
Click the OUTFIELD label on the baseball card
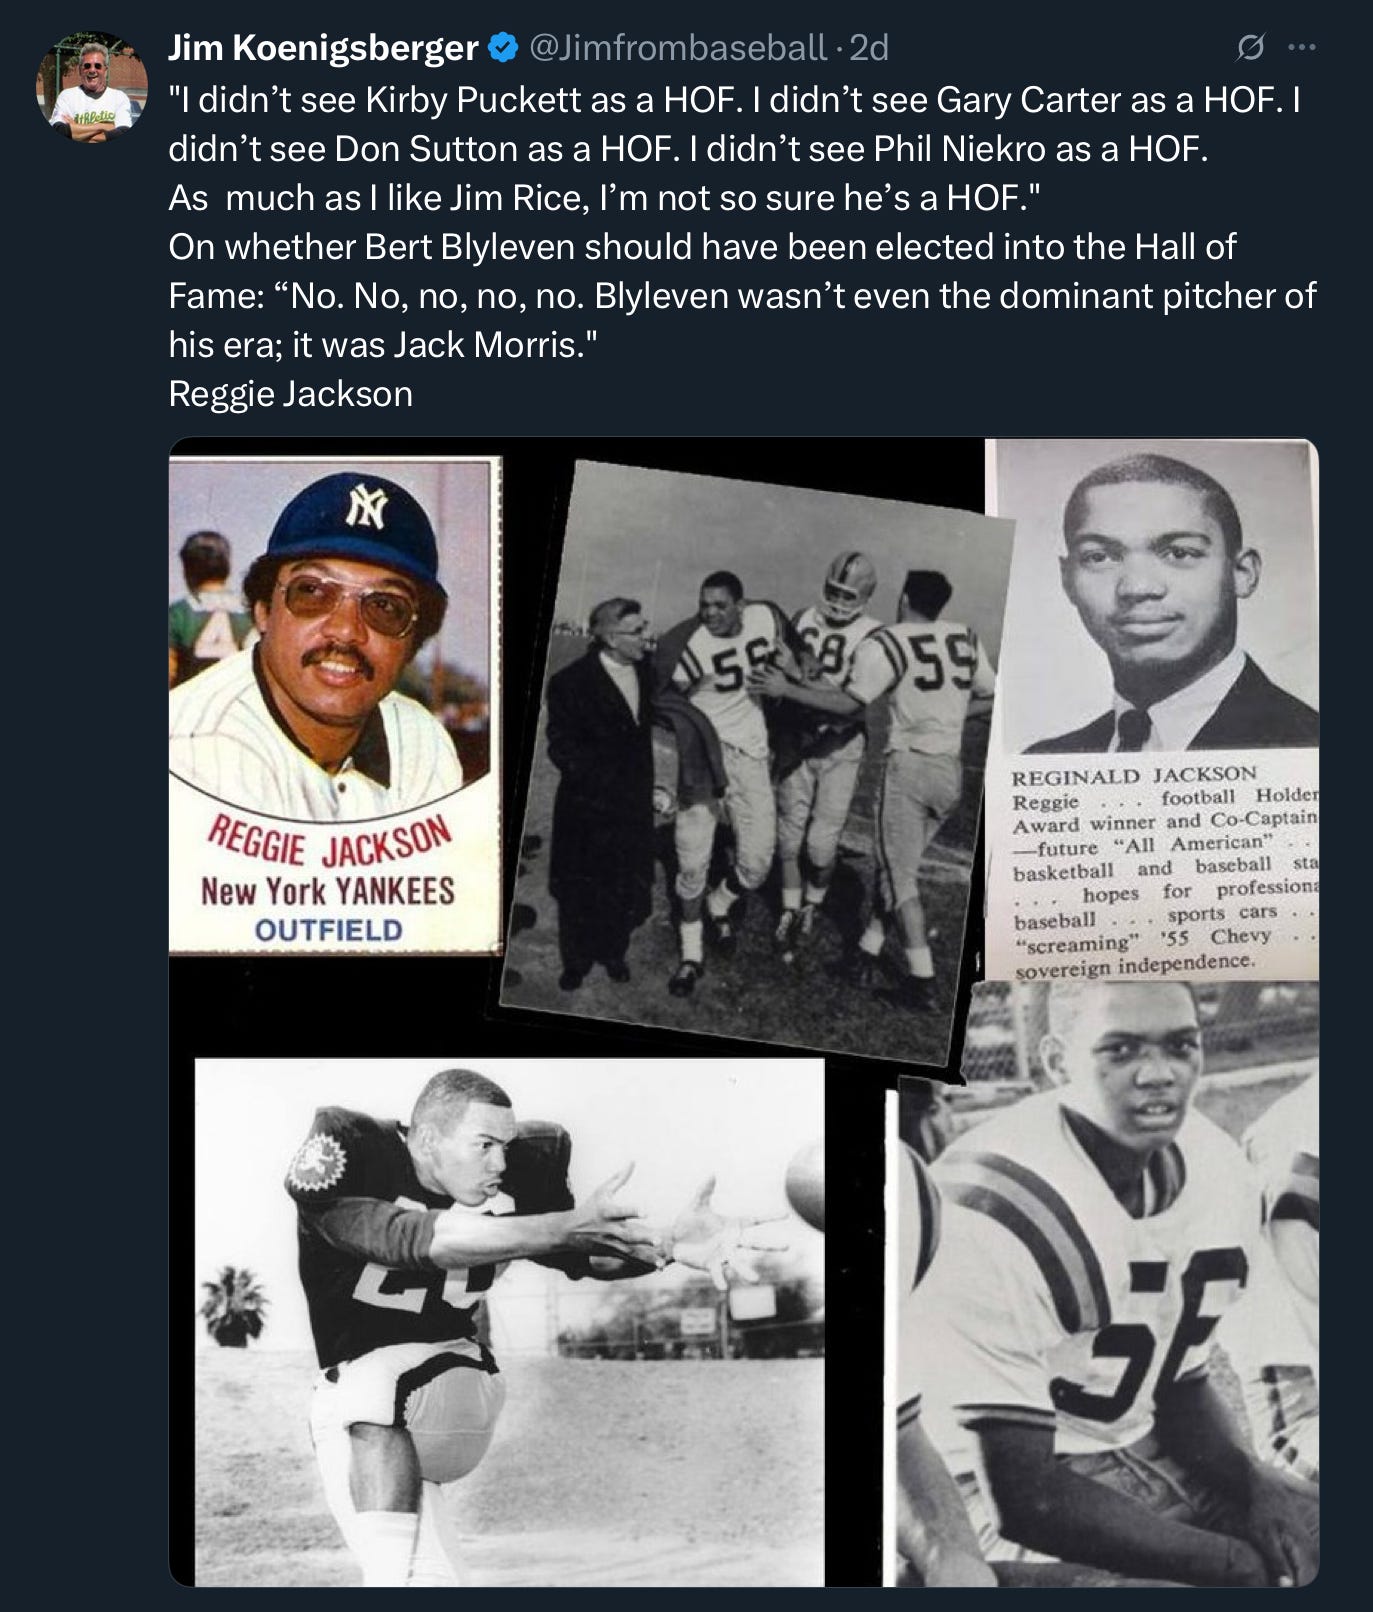[x=329, y=930]
